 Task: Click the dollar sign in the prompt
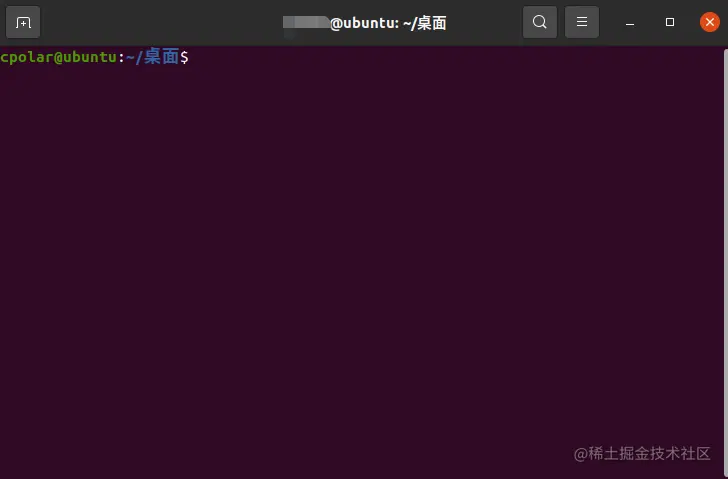(x=184, y=57)
